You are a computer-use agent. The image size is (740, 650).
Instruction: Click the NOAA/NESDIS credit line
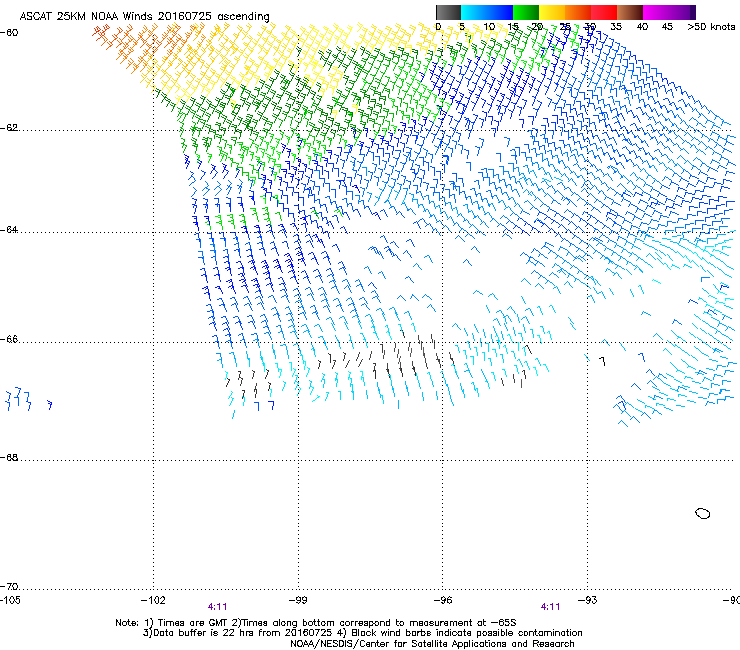point(432,644)
